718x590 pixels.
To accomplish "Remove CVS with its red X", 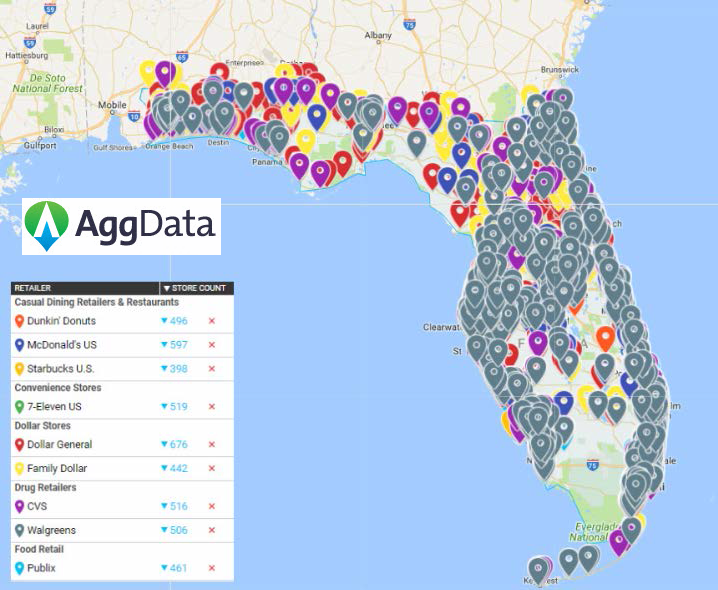I will [212, 507].
